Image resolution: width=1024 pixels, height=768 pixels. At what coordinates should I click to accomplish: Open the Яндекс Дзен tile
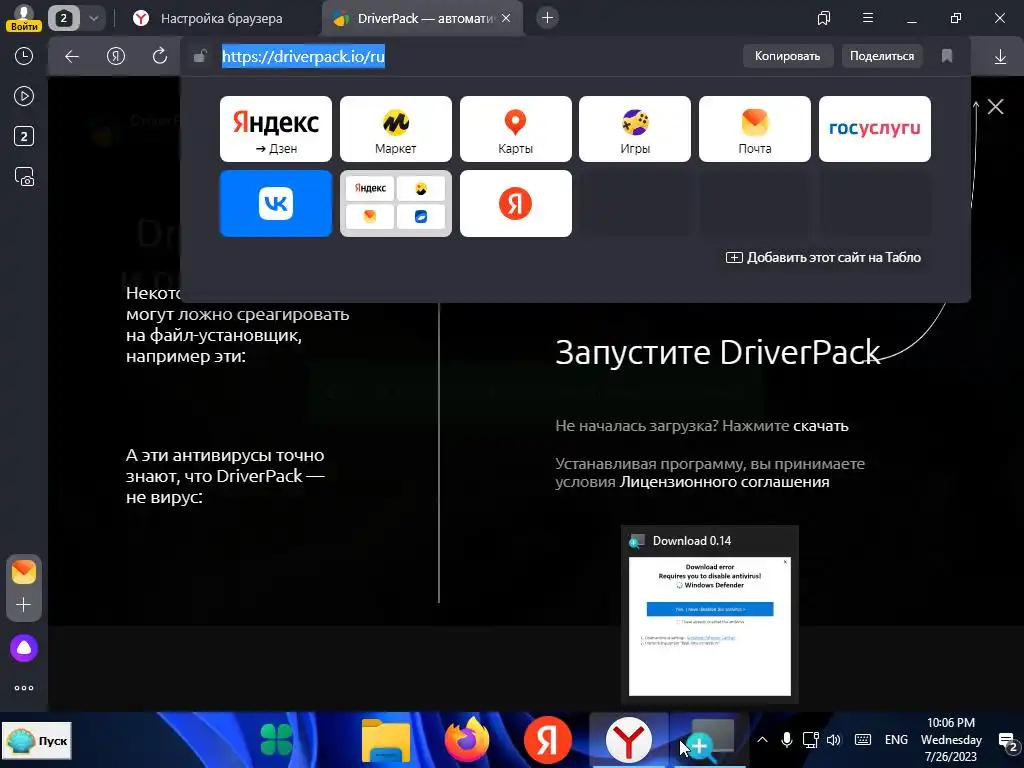[276, 129]
